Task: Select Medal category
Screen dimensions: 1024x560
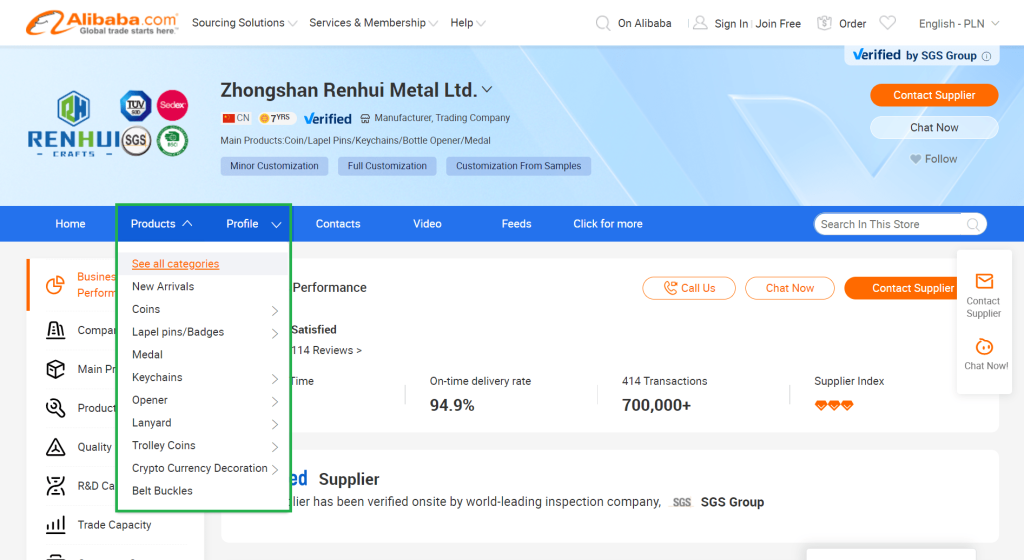Action: (147, 354)
